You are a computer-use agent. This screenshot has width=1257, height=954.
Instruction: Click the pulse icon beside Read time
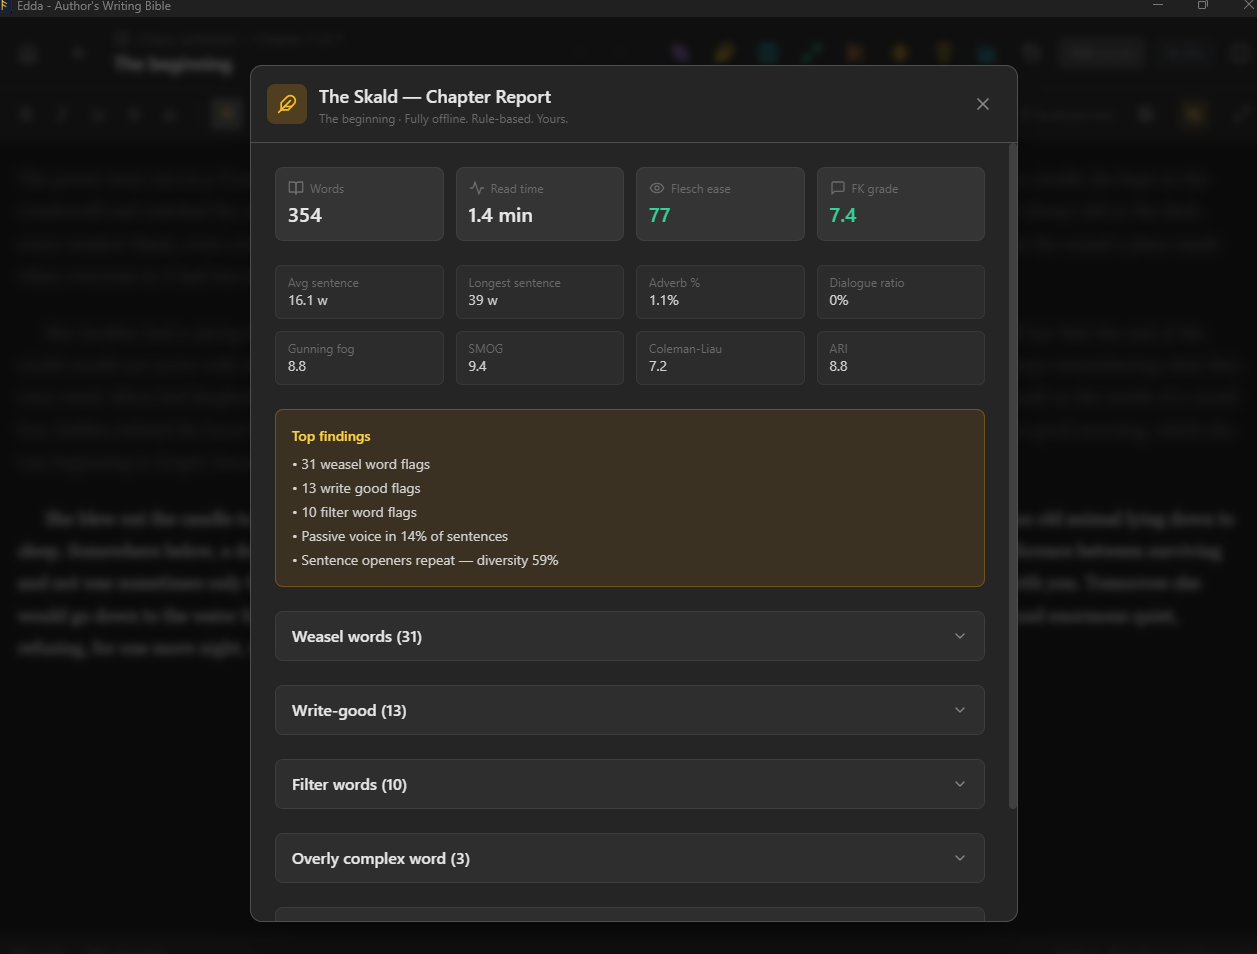point(477,188)
